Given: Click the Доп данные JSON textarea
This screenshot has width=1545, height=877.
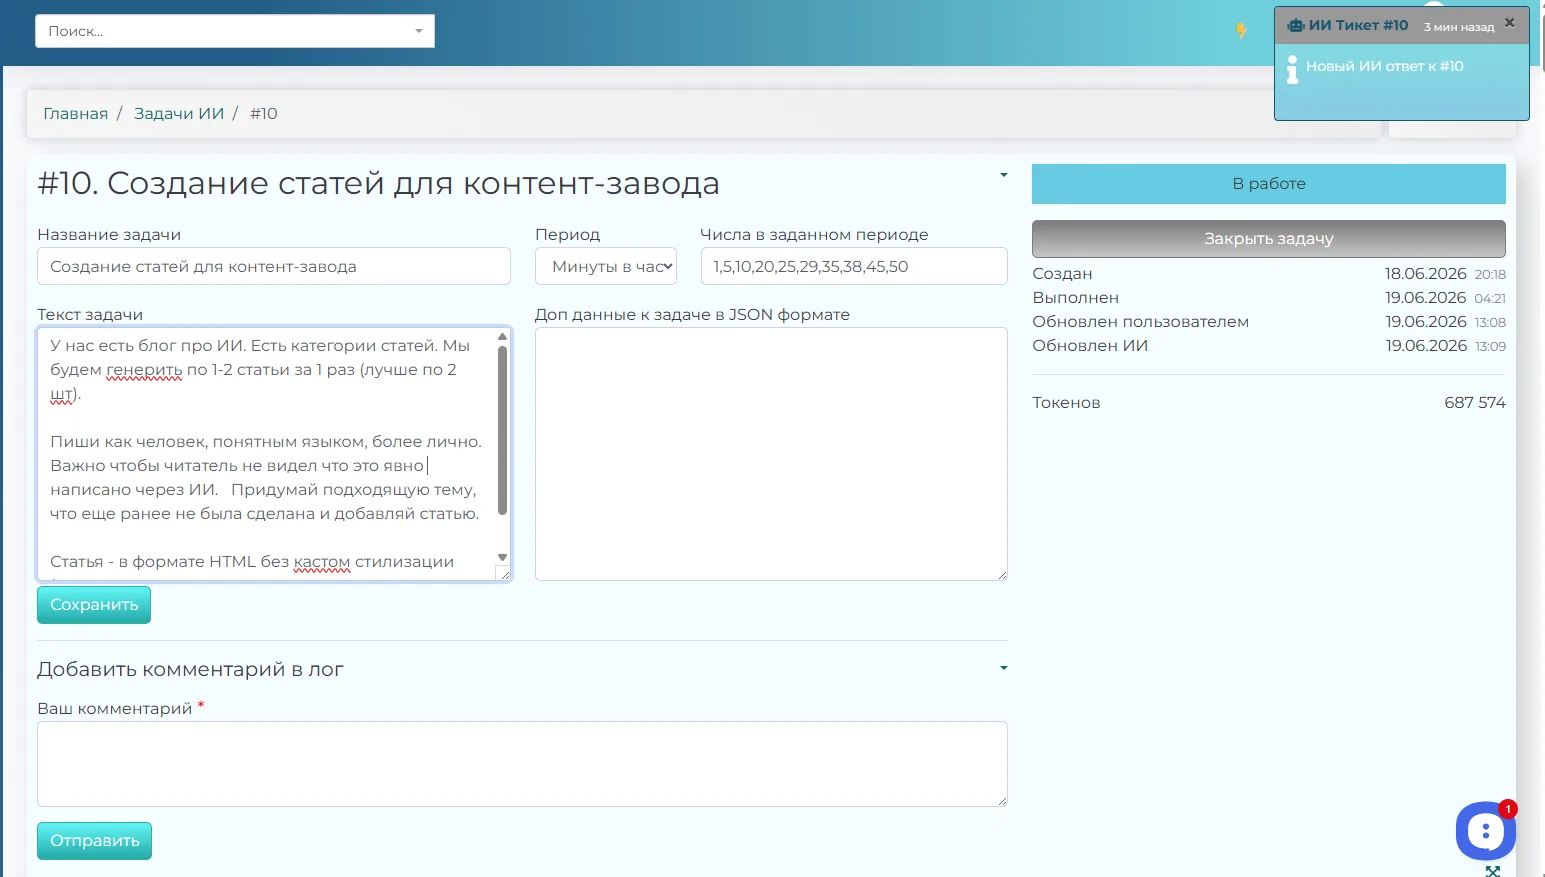Looking at the screenshot, I should click(771, 454).
